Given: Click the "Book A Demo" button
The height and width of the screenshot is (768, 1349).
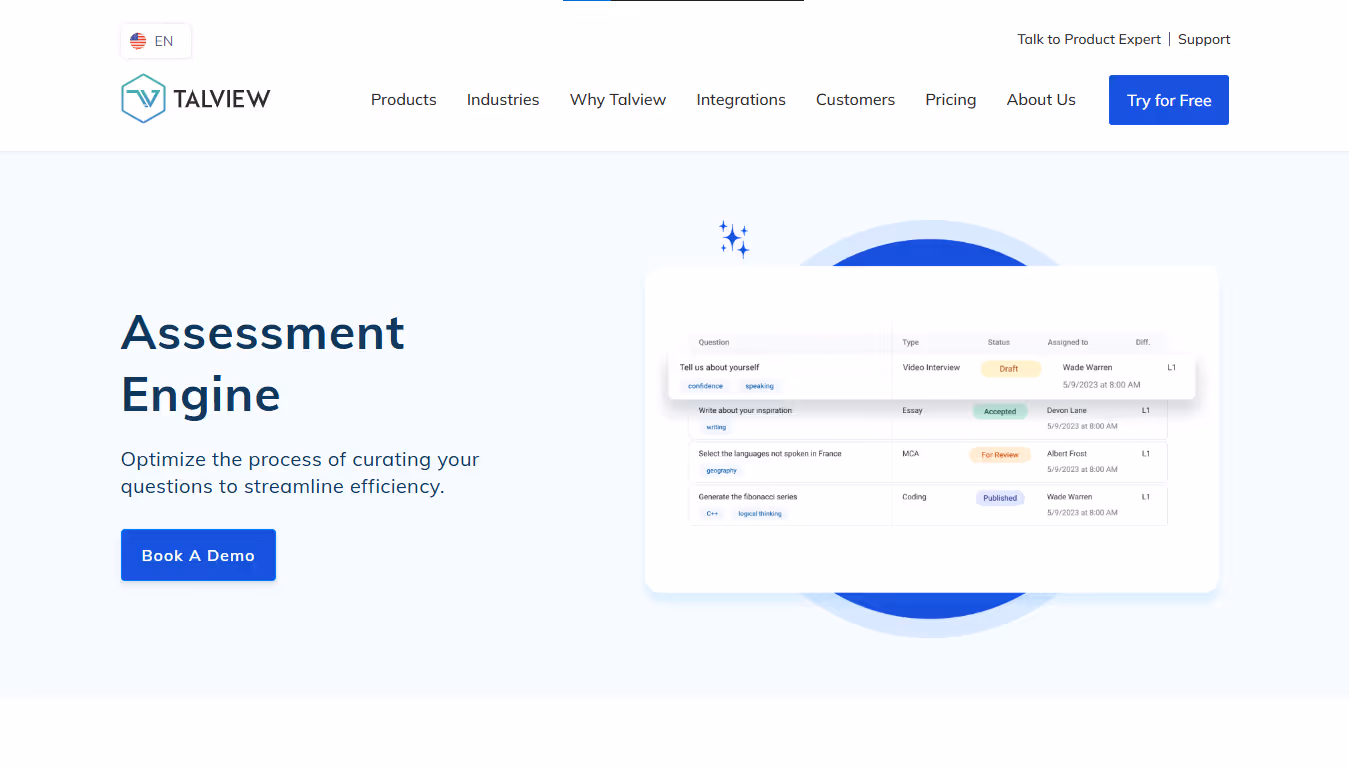Looking at the screenshot, I should coord(198,555).
